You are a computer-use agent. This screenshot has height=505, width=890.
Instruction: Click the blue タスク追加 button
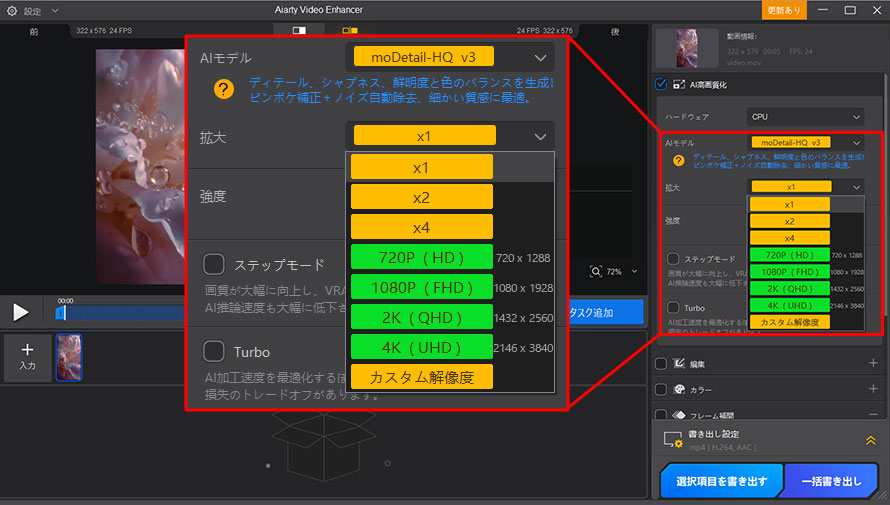click(x=606, y=313)
